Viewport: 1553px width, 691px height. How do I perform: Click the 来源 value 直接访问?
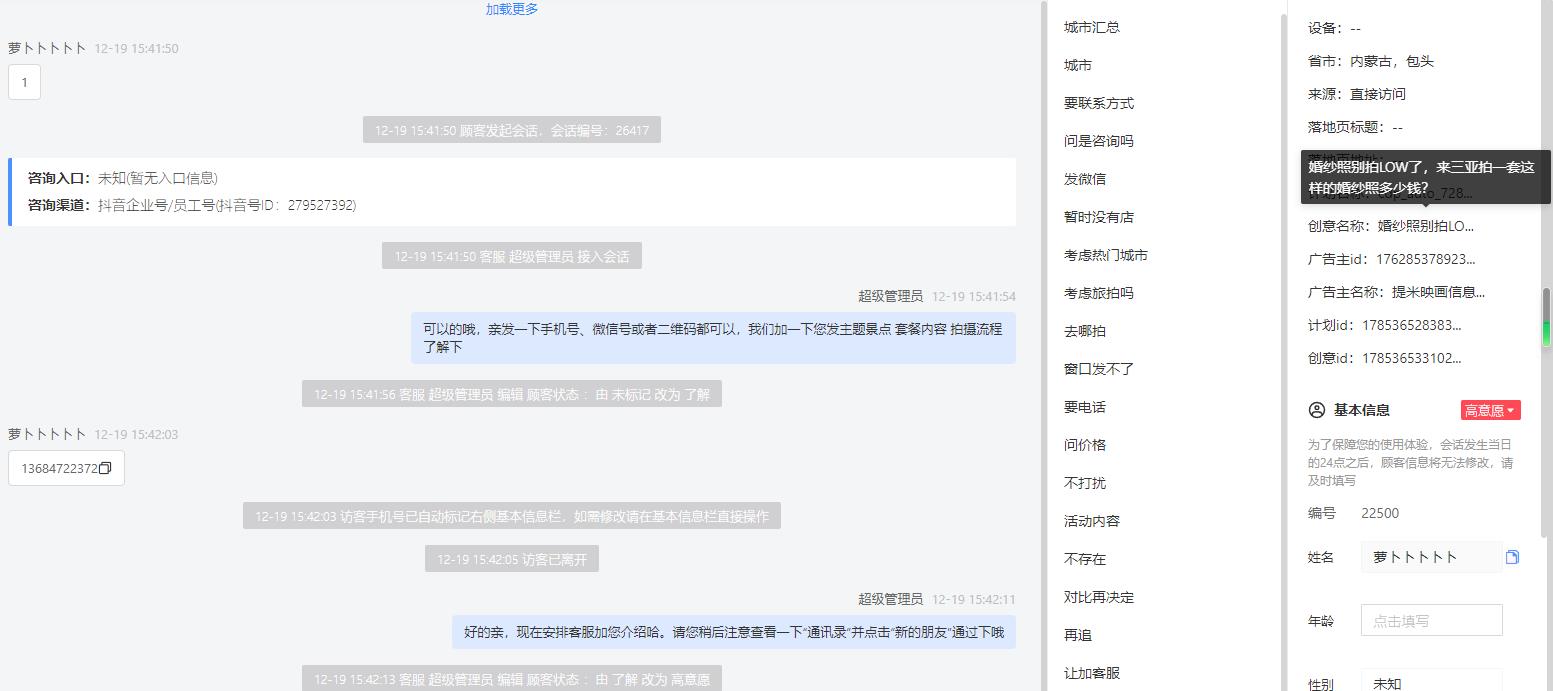click(1378, 94)
